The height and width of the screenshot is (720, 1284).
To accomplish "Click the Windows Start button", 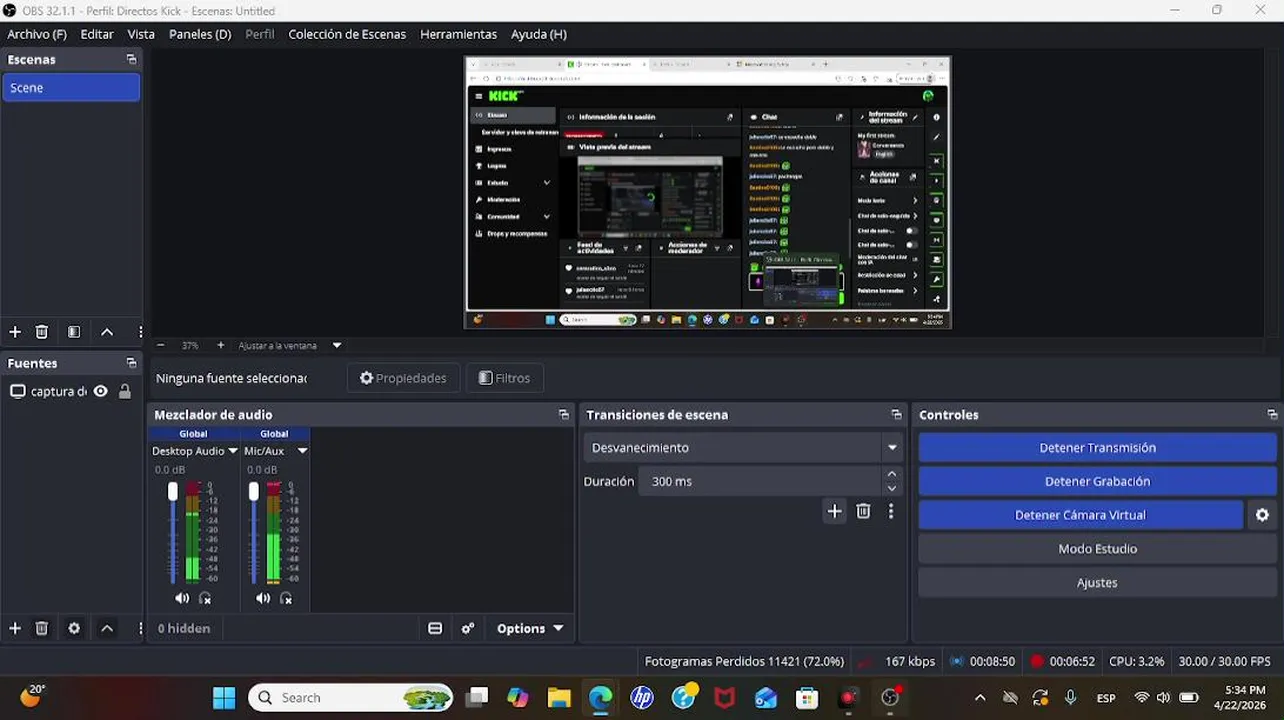I will [x=224, y=697].
